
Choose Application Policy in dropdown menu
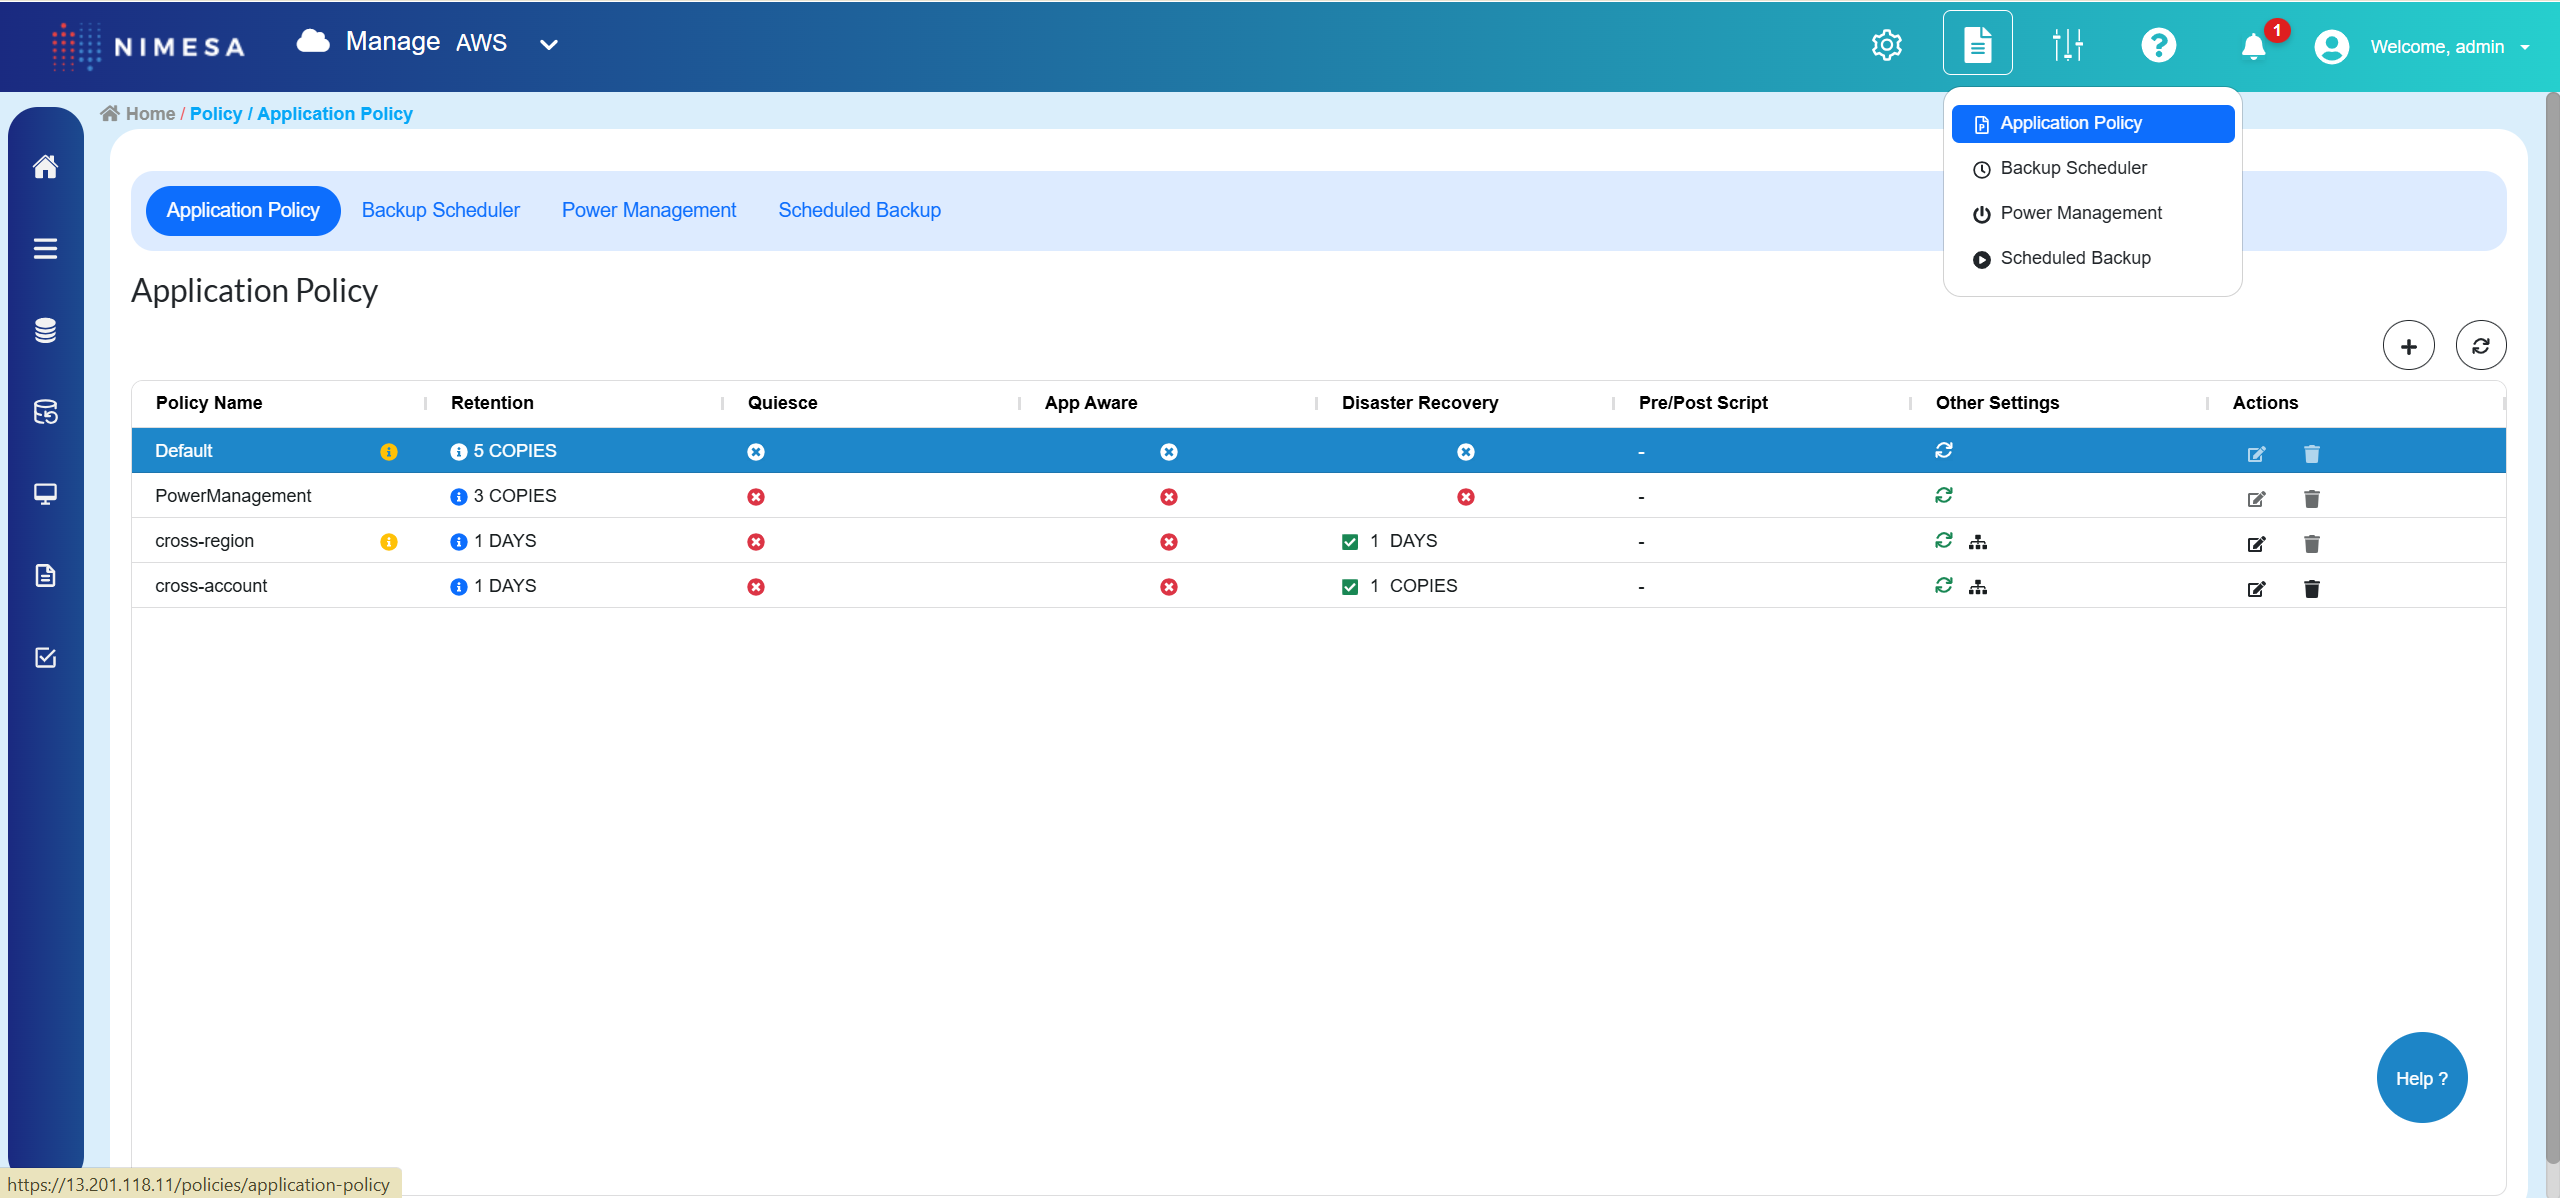pyautogui.click(x=2092, y=123)
